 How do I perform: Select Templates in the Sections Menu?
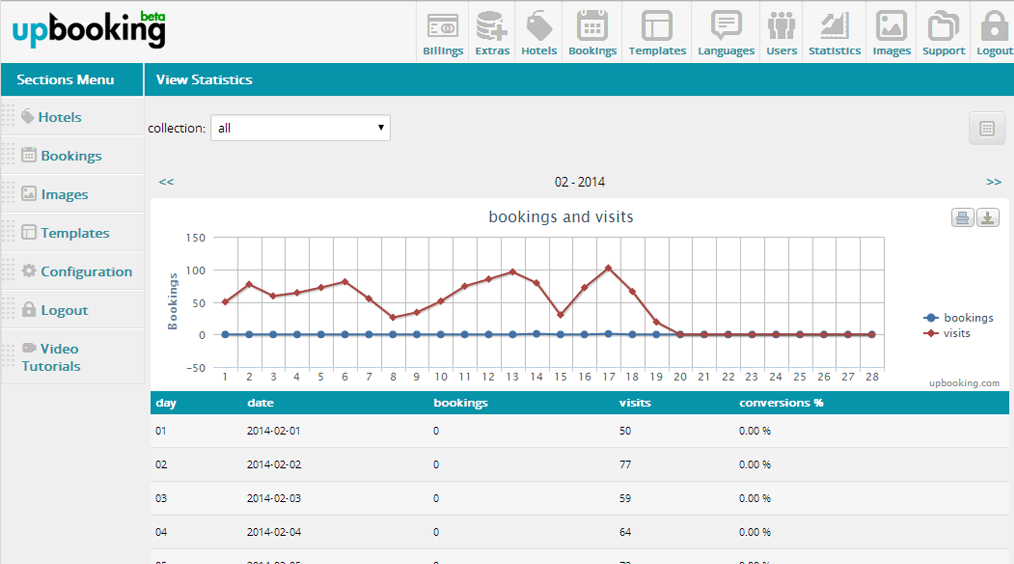click(x=75, y=233)
